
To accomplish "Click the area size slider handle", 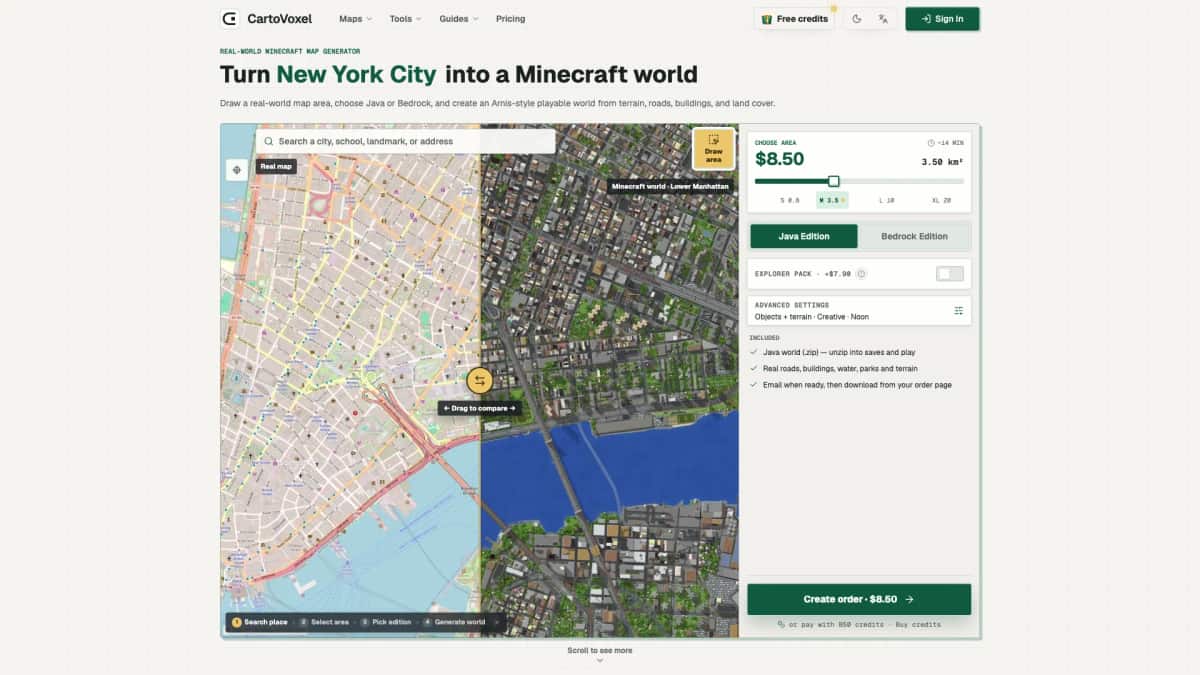I will click(x=834, y=181).
